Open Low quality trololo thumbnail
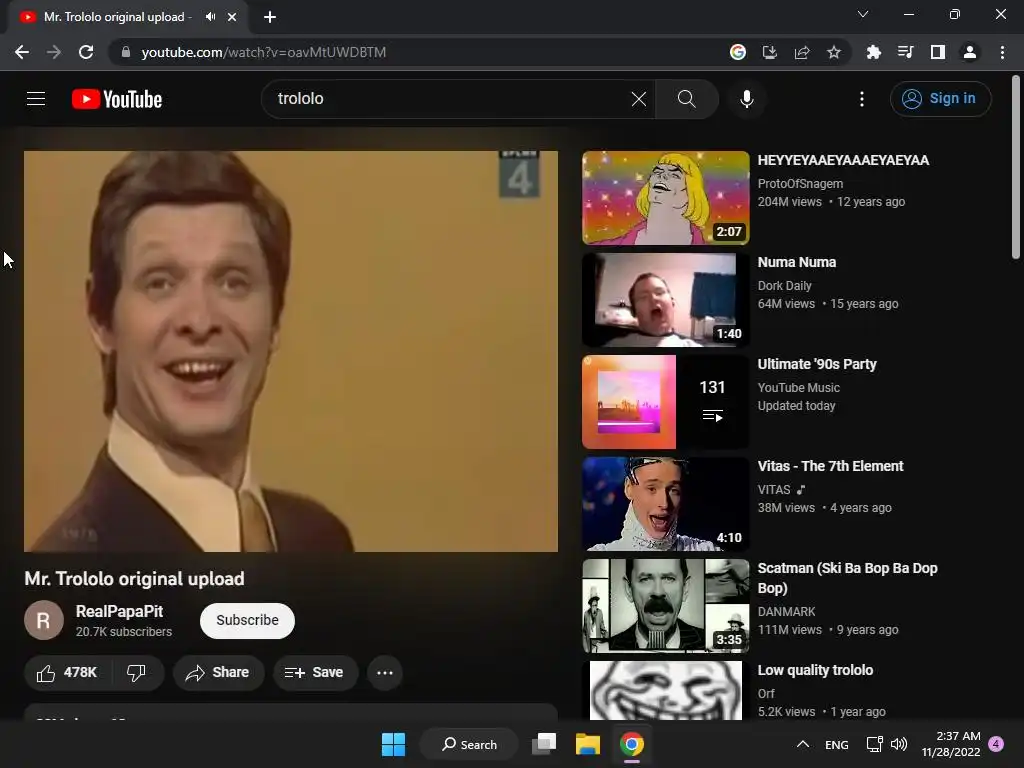 click(665, 690)
